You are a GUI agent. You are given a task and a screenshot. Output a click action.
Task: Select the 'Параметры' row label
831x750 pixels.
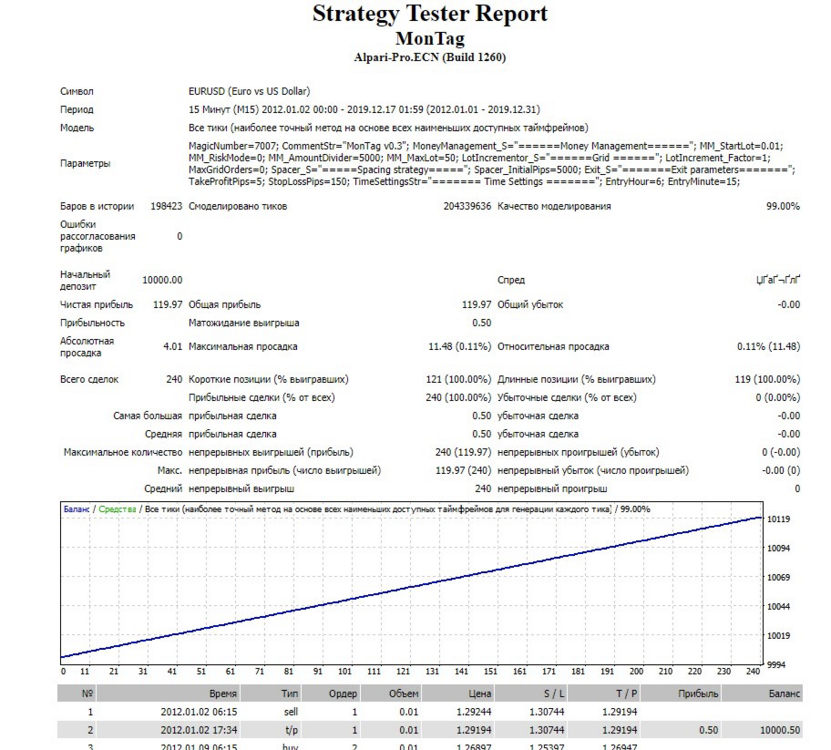85,163
